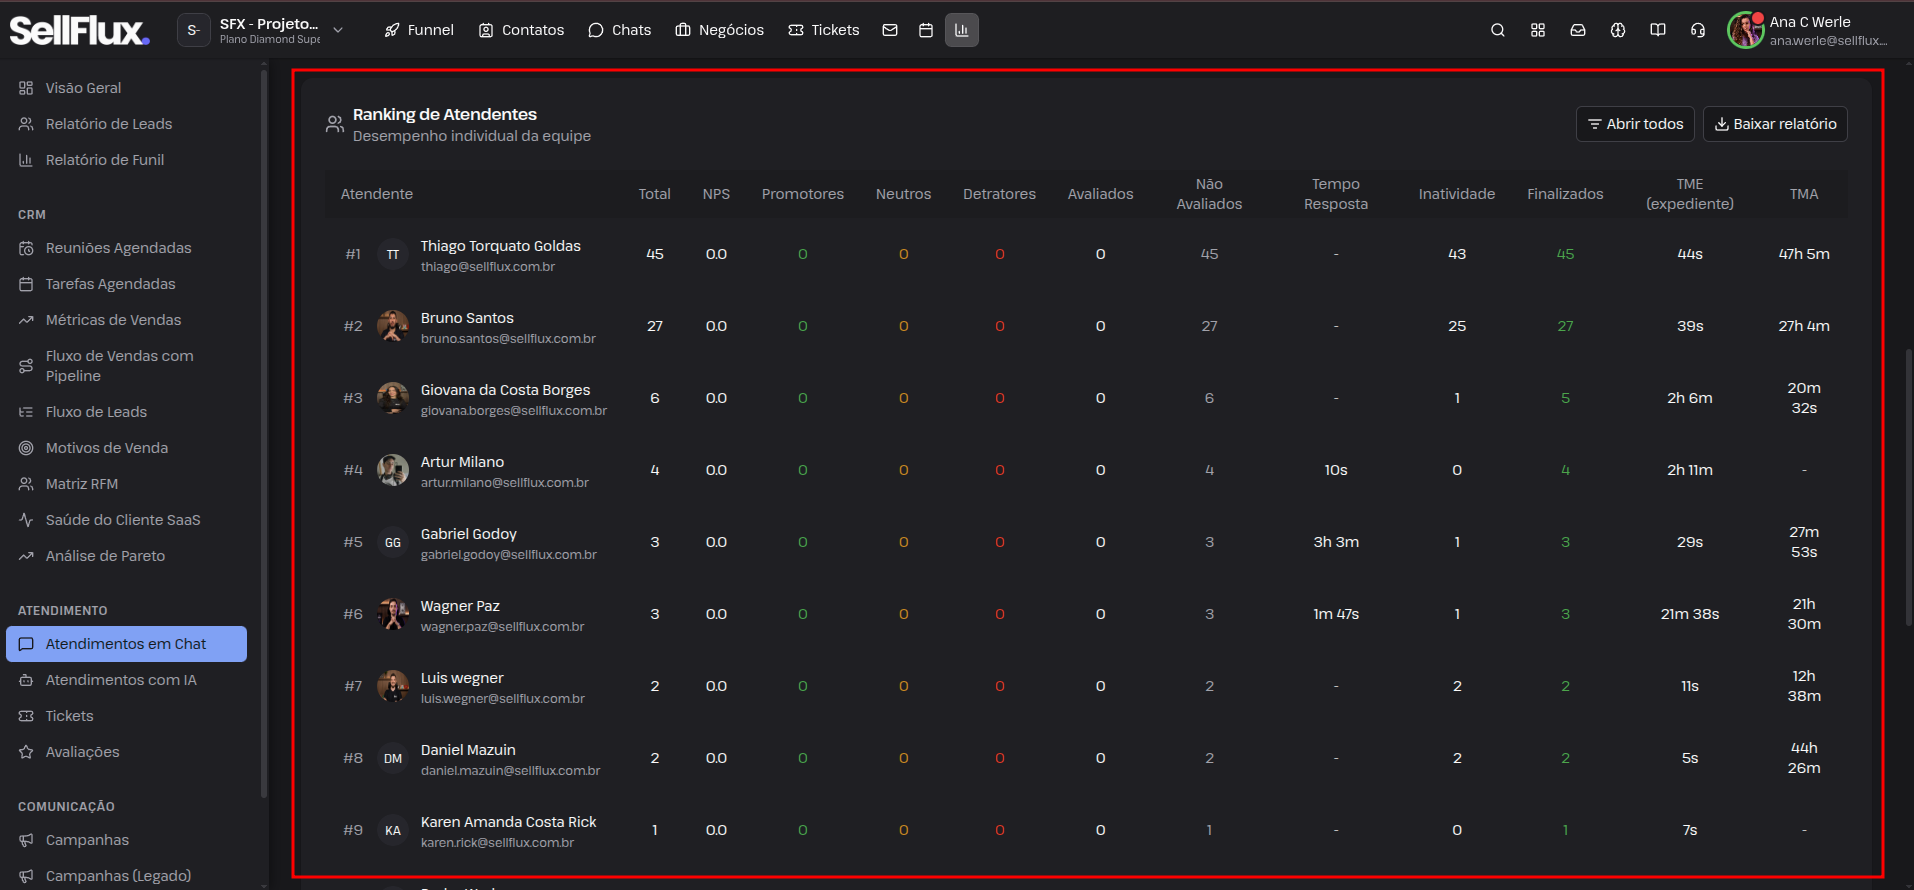Click the Abrir todos button
Viewport: 1914px width, 890px height.
pyautogui.click(x=1635, y=124)
